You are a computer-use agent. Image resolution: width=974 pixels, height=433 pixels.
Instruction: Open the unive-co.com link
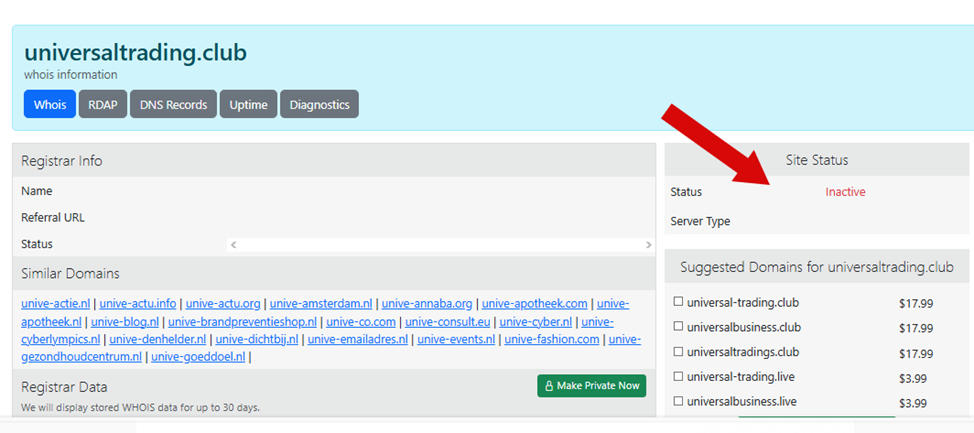pos(361,322)
